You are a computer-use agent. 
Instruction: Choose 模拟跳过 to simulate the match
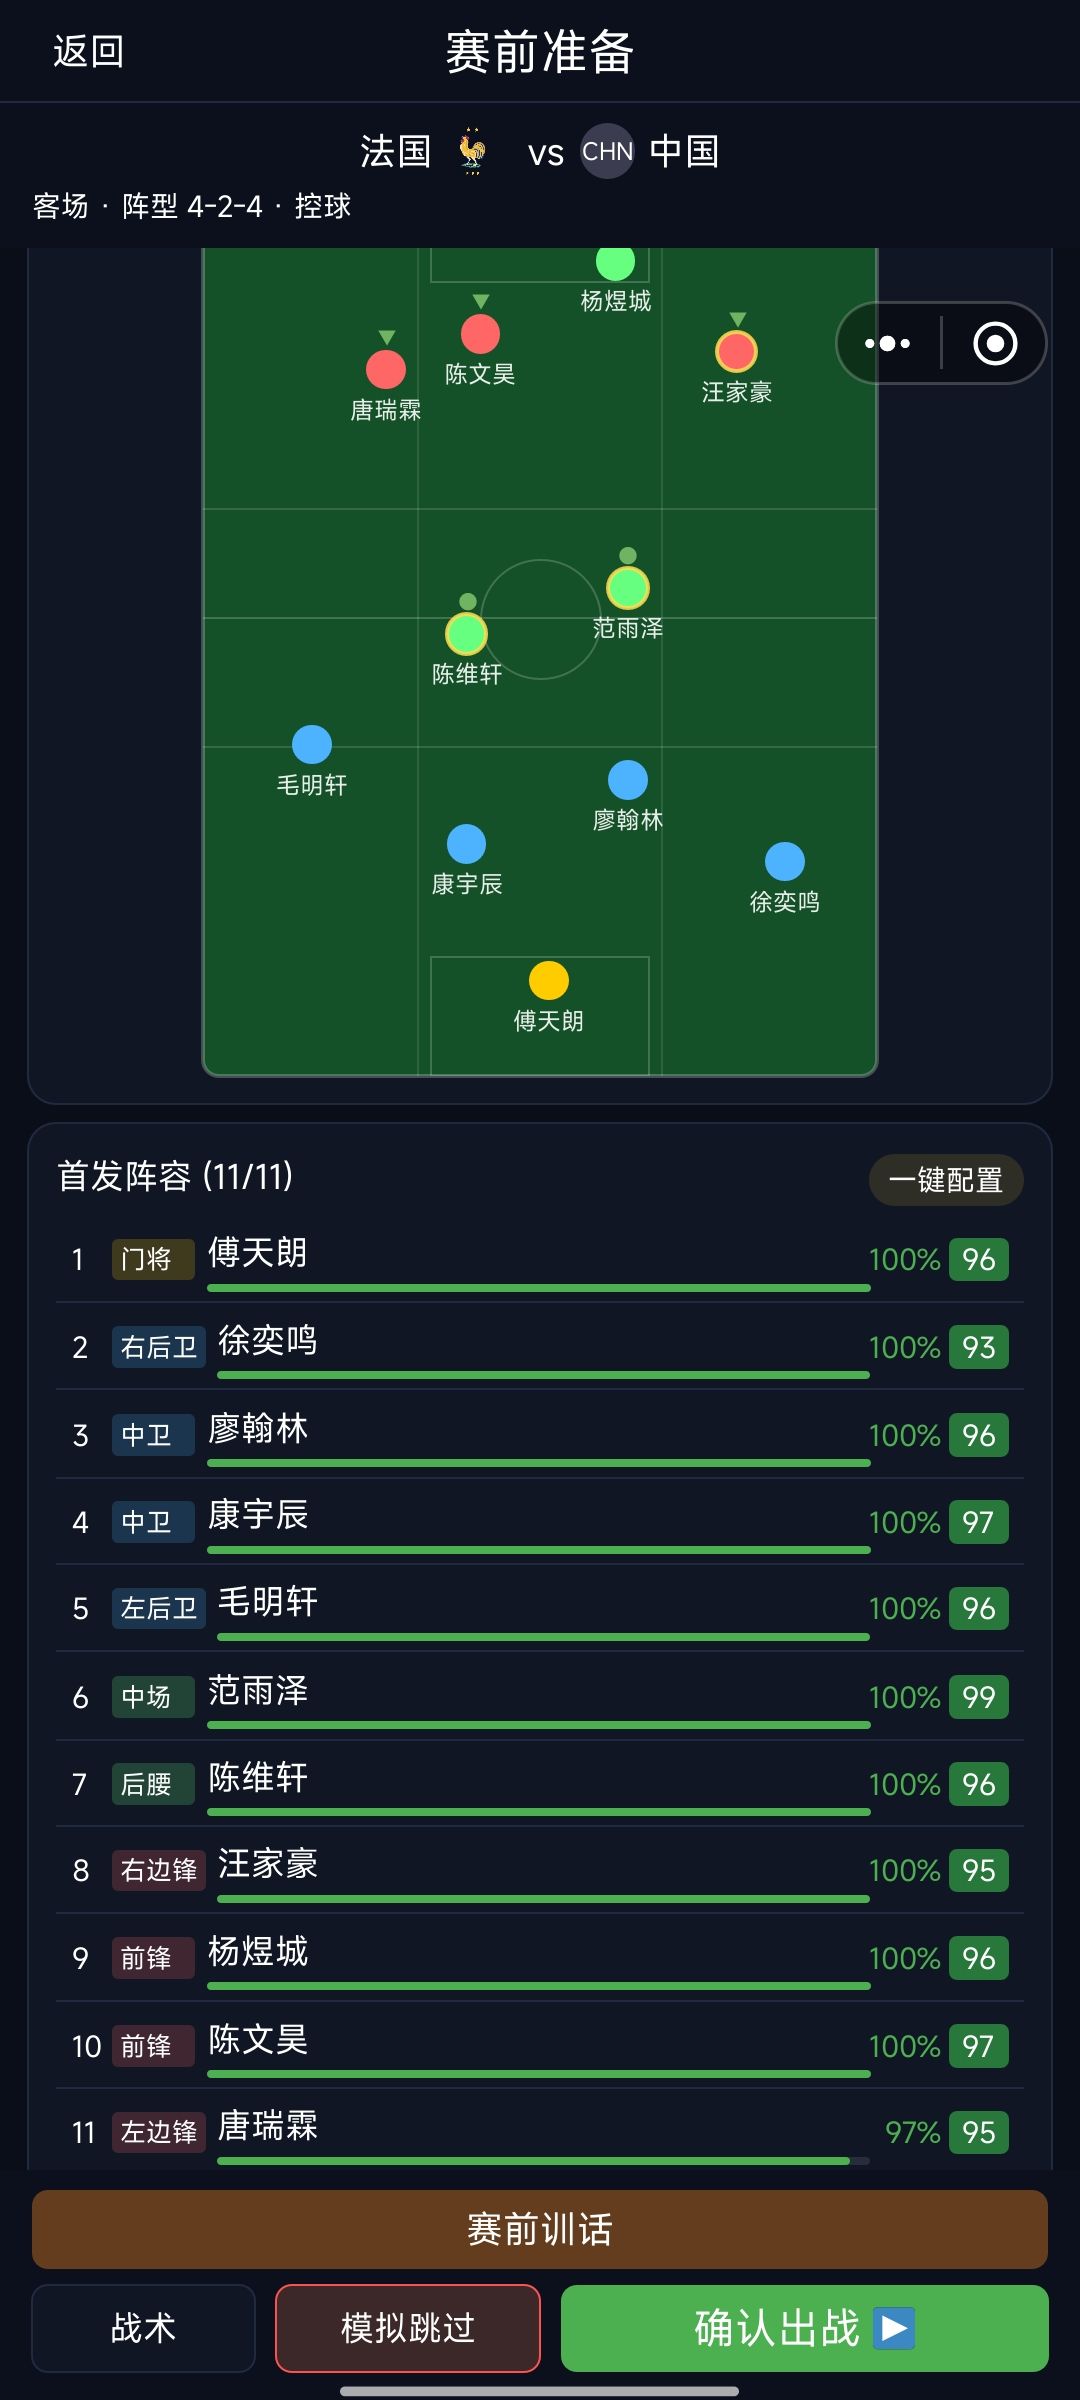(x=408, y=2328)
